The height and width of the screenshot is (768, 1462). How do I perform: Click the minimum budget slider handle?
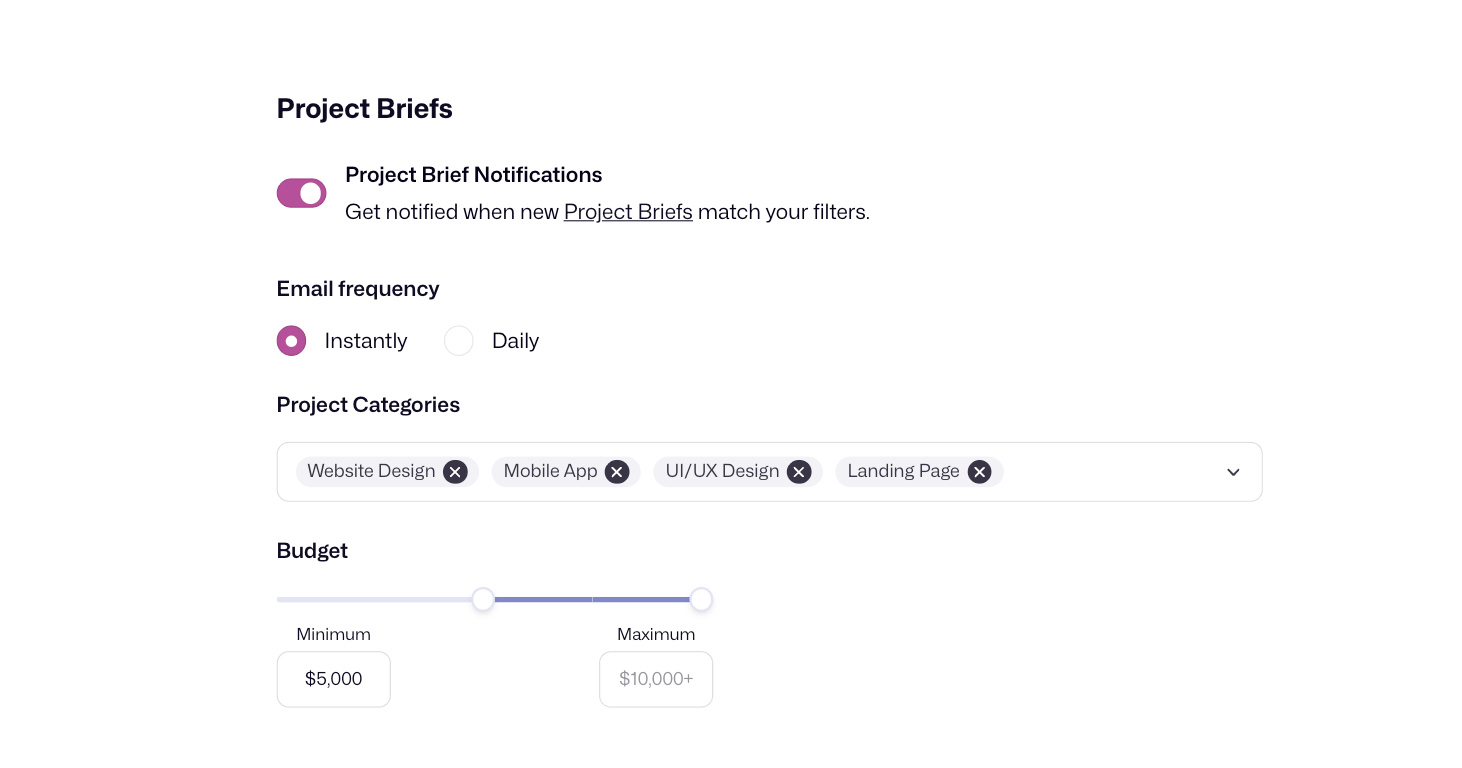pos(483,600)
